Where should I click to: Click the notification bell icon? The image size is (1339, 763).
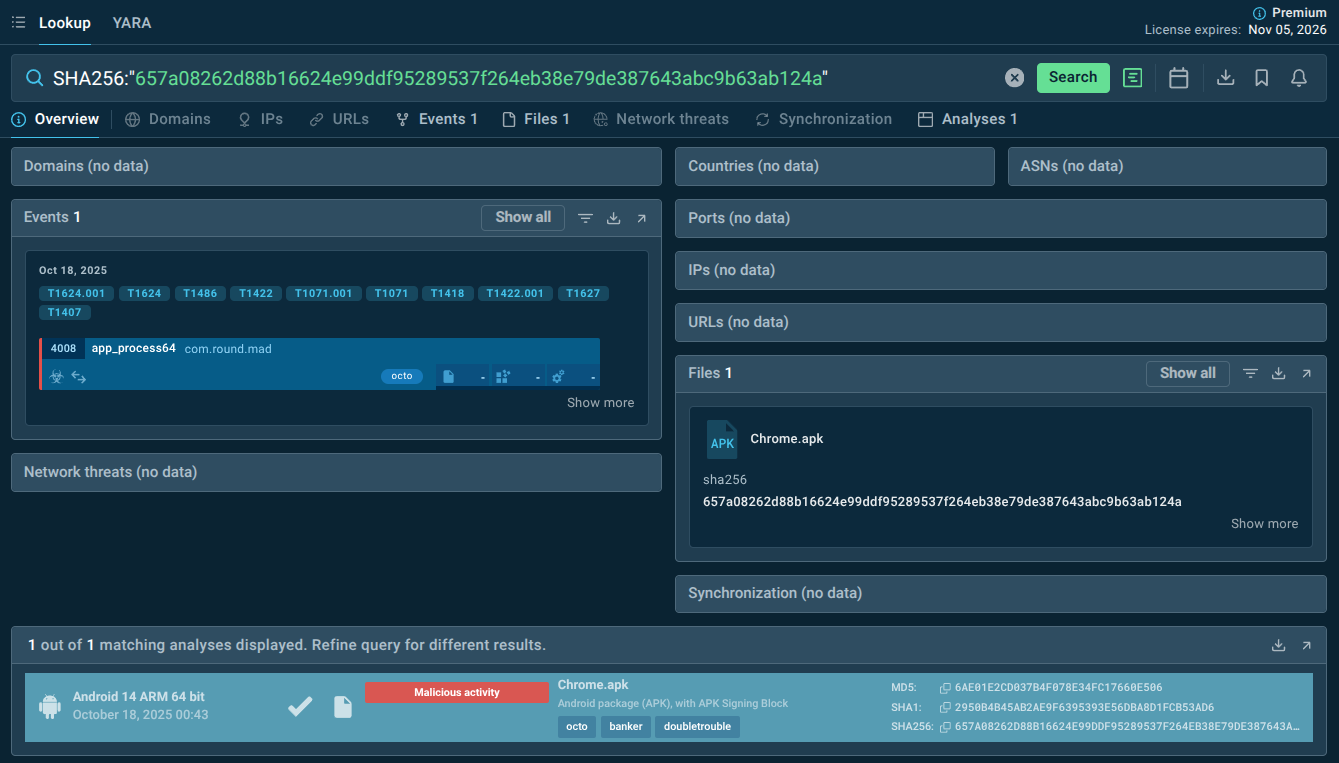(1299, 78)
